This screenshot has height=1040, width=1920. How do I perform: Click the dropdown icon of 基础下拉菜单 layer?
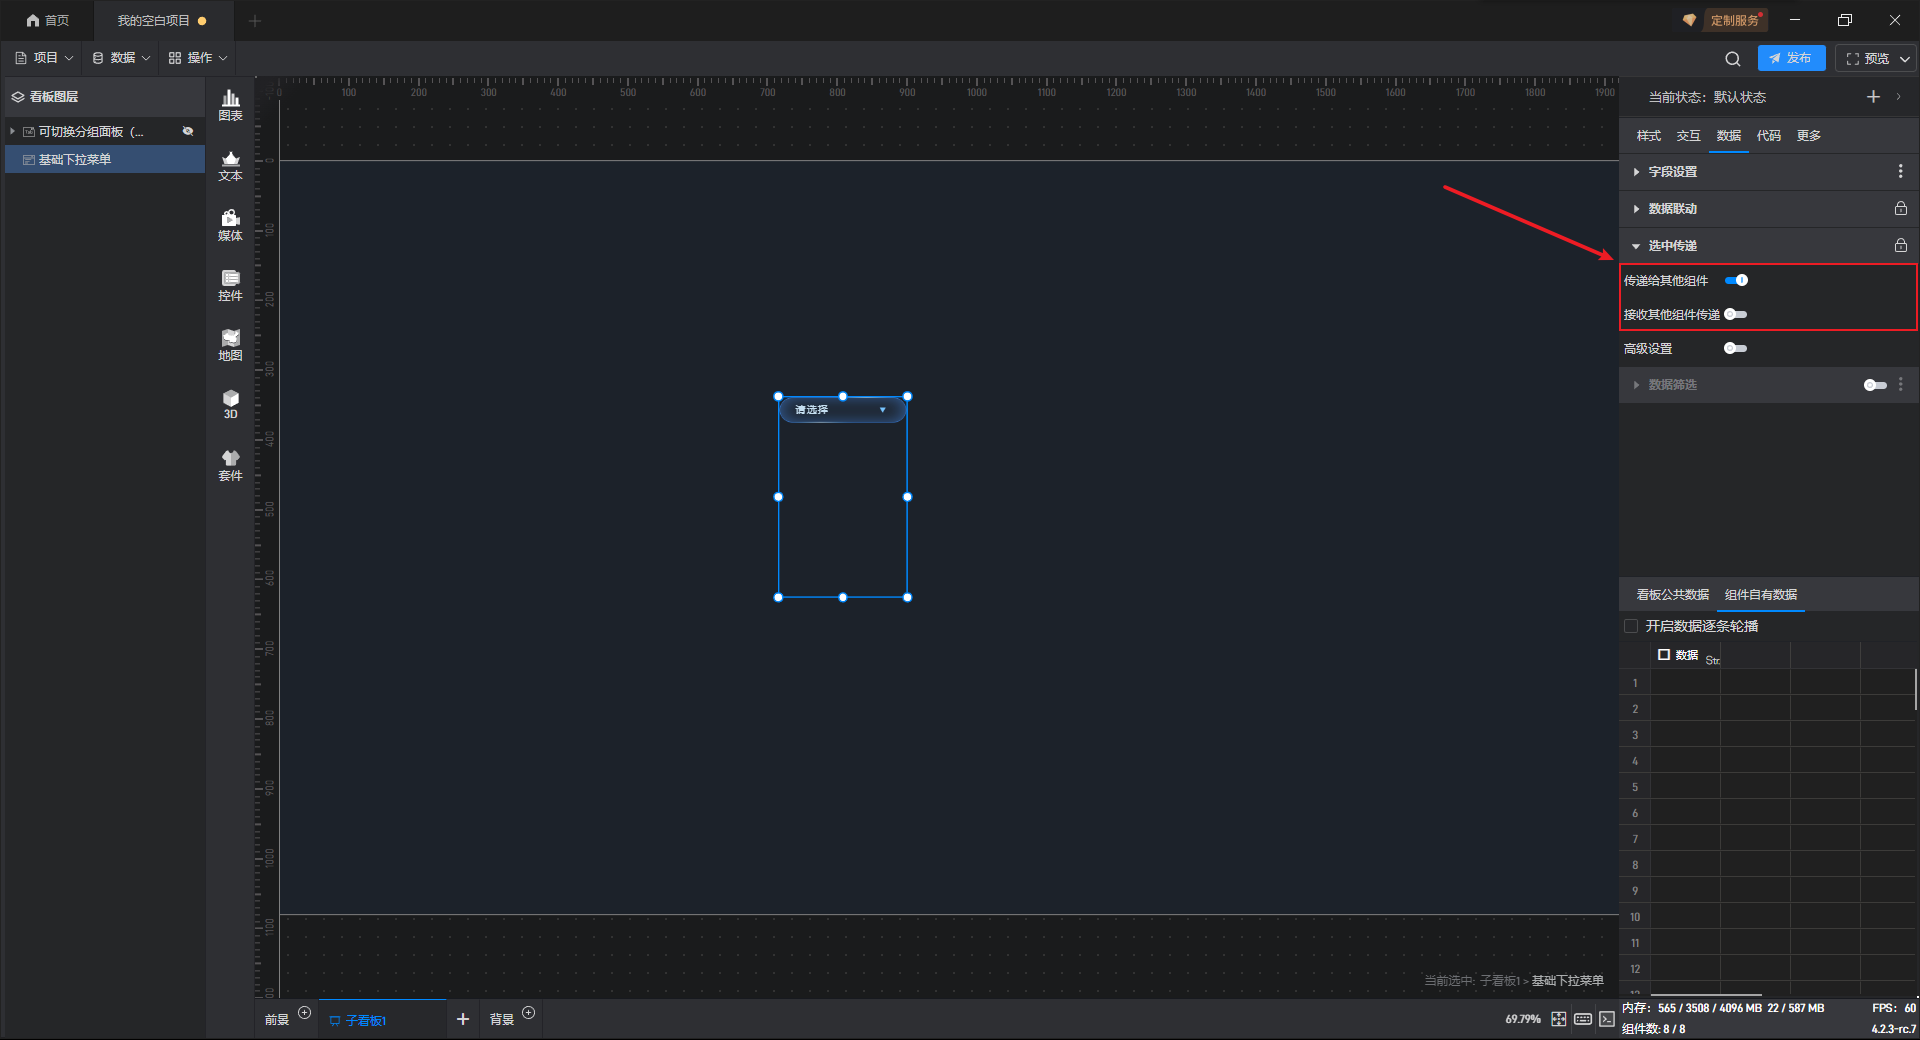[x=29, y=160]
